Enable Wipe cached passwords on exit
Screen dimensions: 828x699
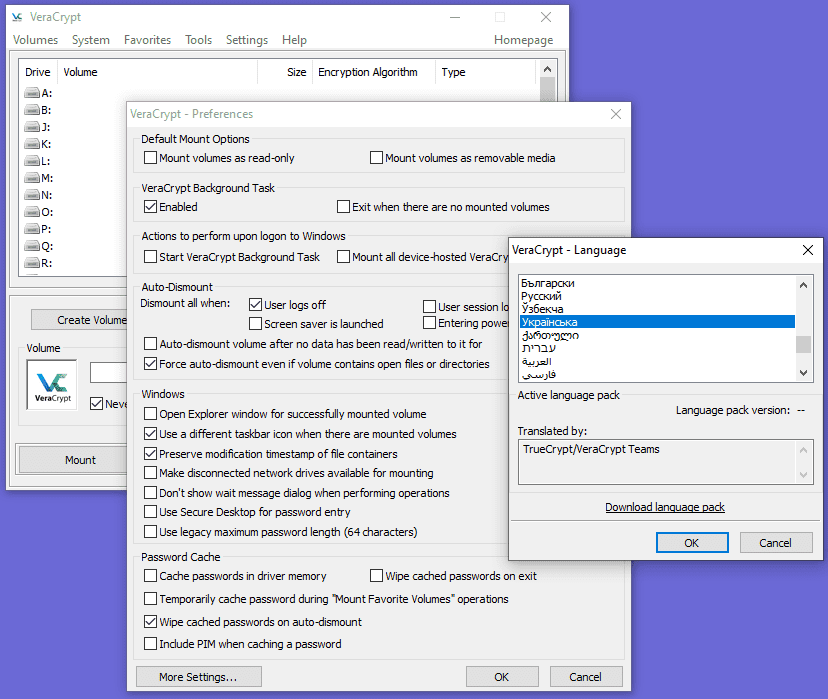click(376, 576)
